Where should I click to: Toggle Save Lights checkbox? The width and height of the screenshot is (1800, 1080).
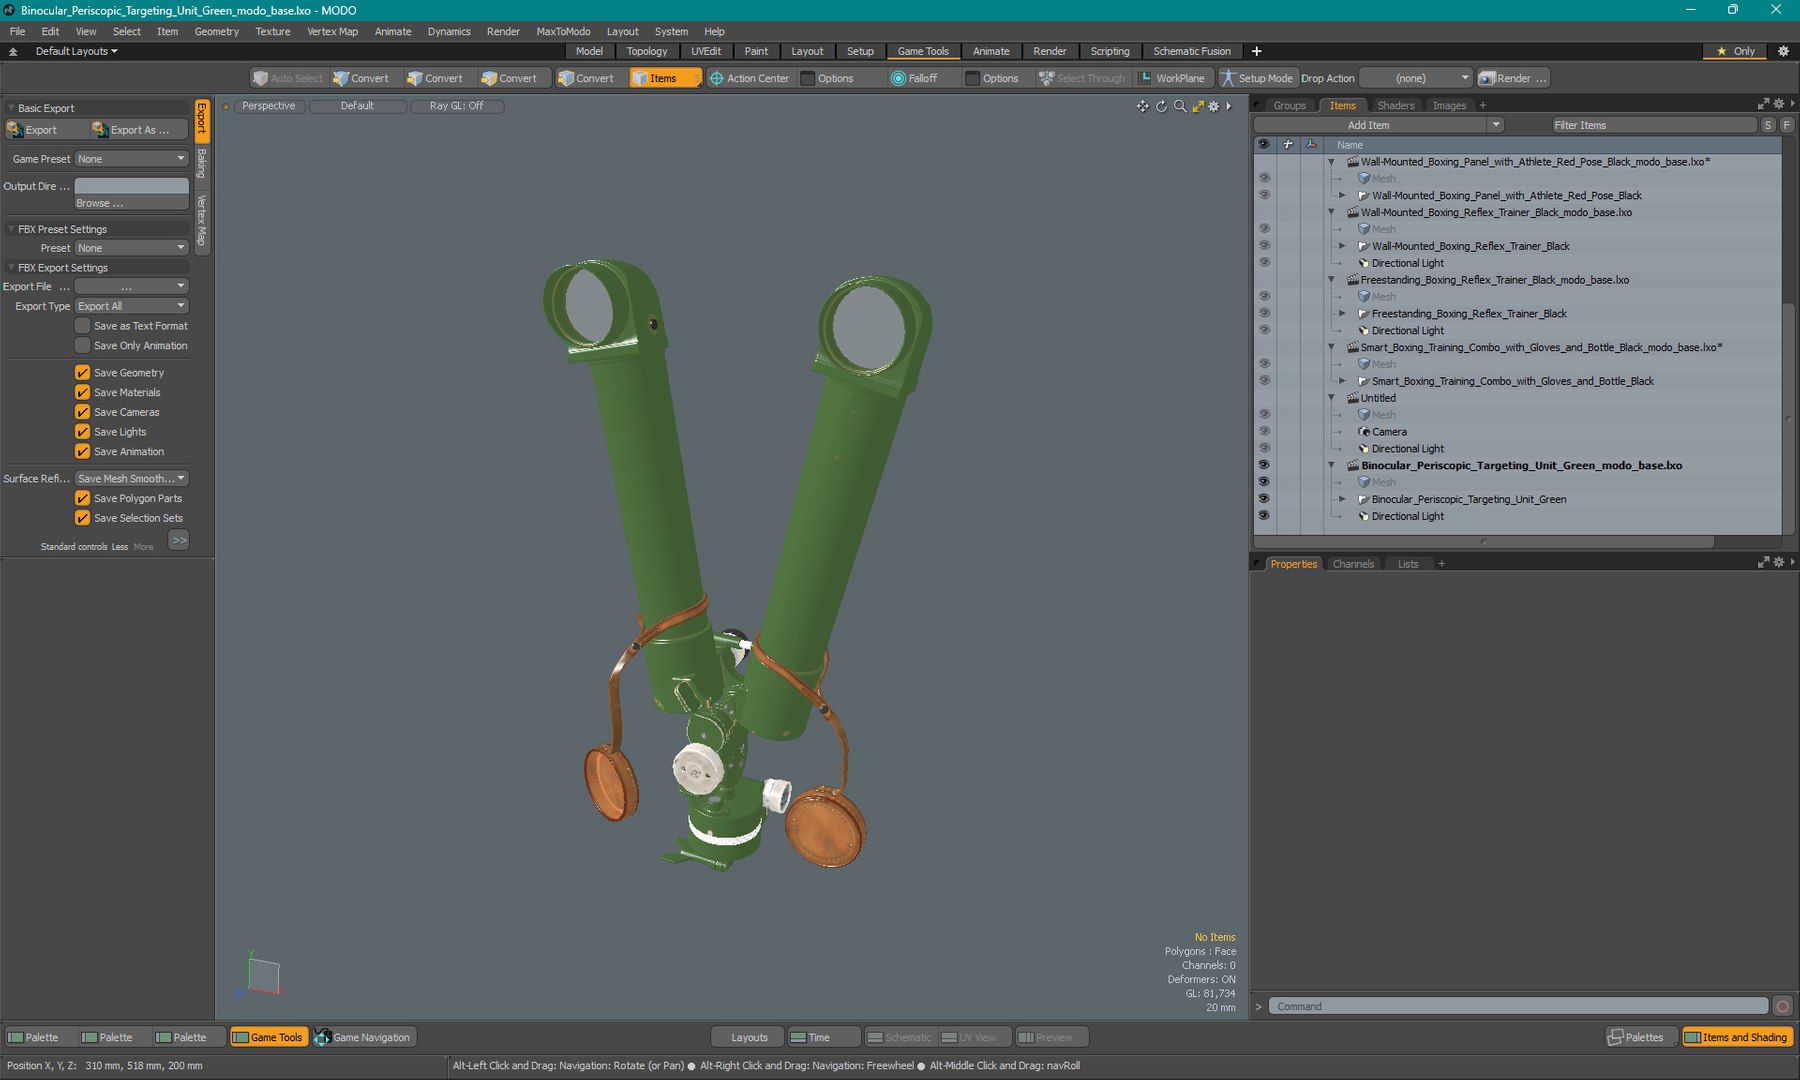pyautogui.click(x=83, y=431)
